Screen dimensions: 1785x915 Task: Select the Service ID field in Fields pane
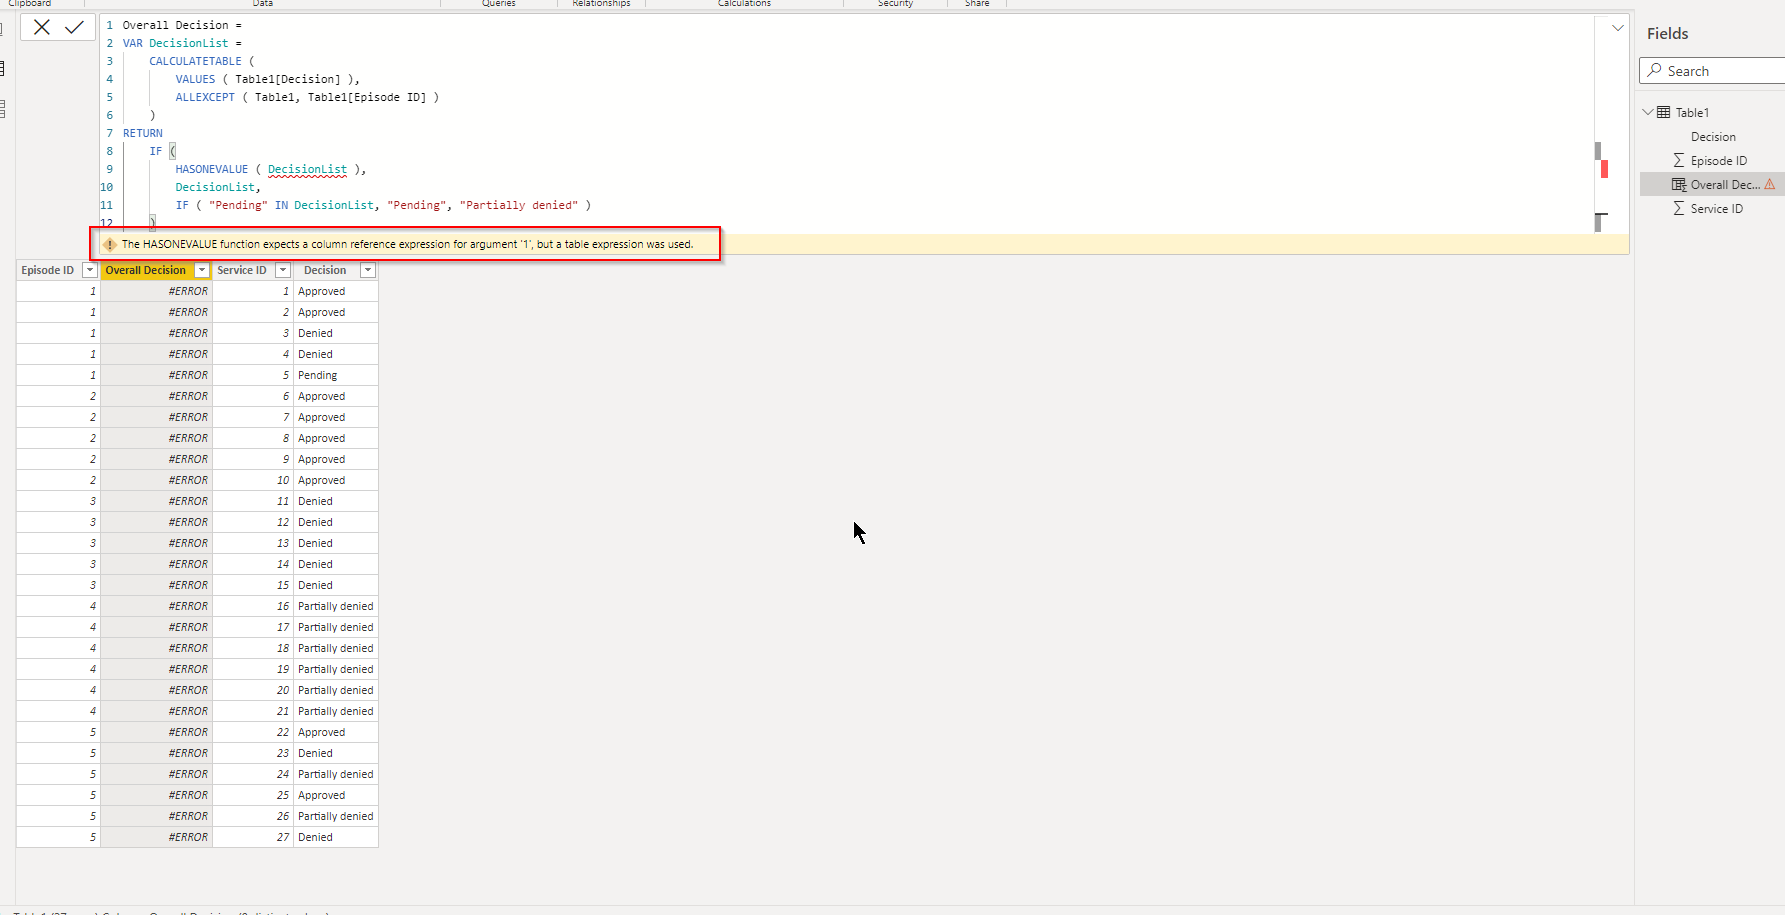[x=1716, y=209]
